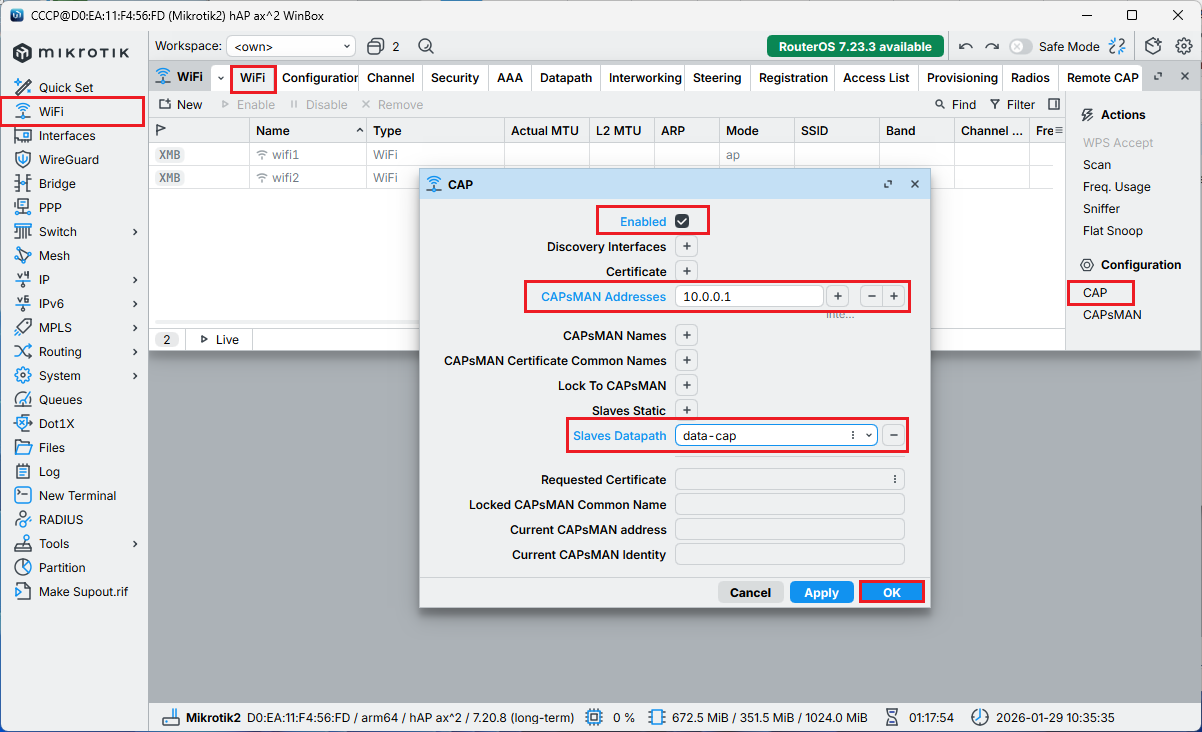Viewport: 1202px width, 732px height.
Task: Expand the Routing submenu
Action: click(x=135, y=351)
